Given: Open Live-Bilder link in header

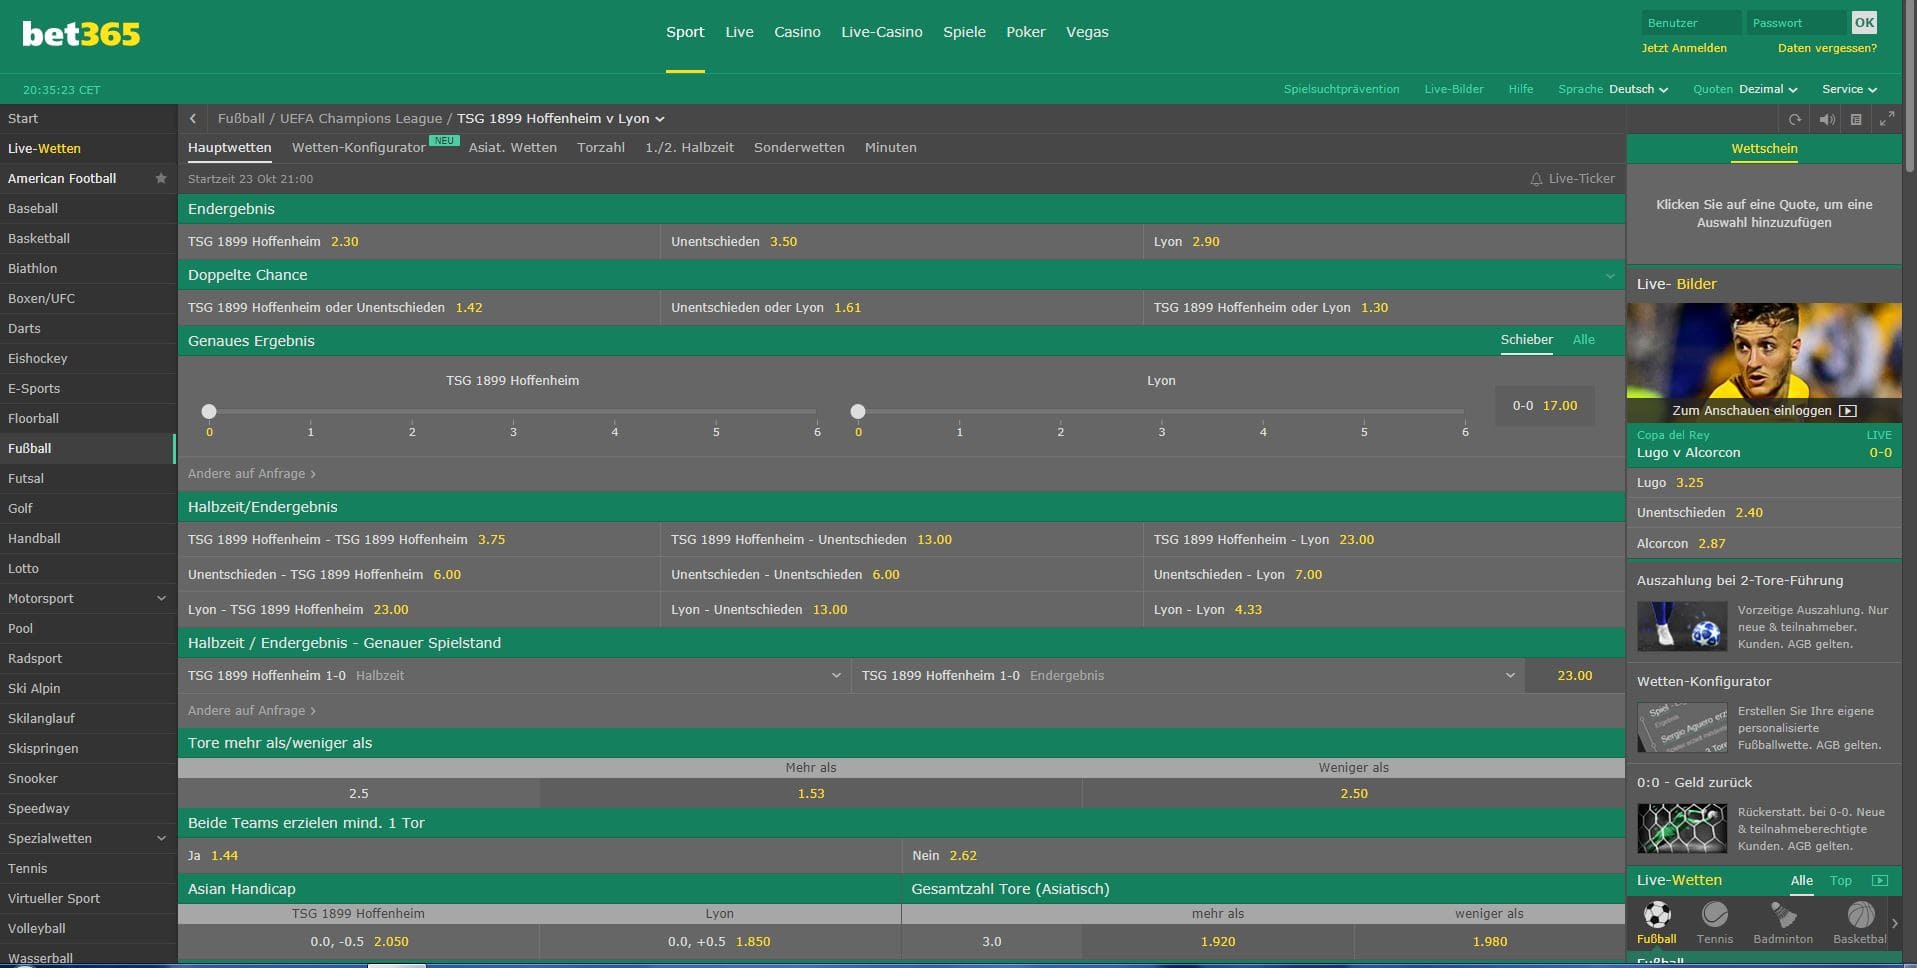Looking at the screenshot, I should pyautogui.click(x=1453, y=89).
